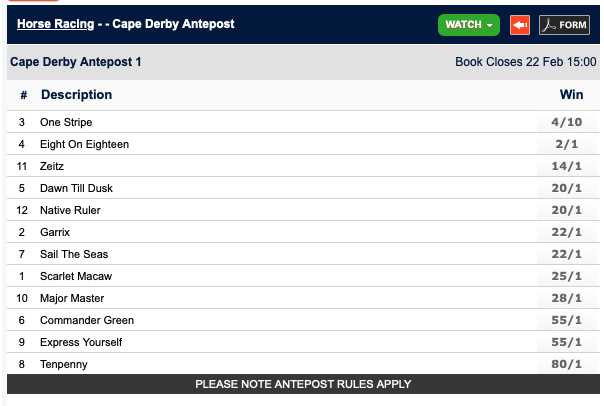The height and width of the screenshot is (406, 604).
Task: Select Tenpenny odds 80/1
Action: [566, 364]
